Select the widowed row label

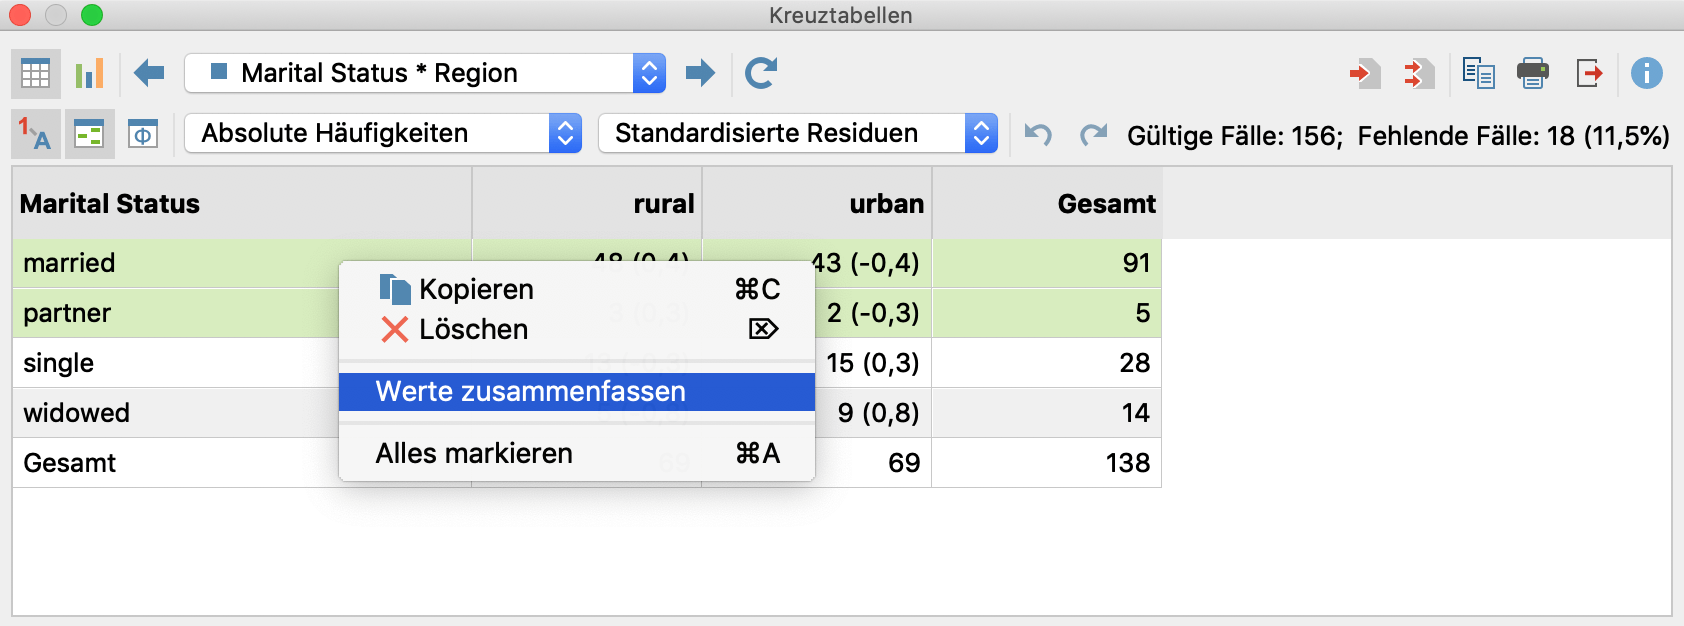(77, 413)
